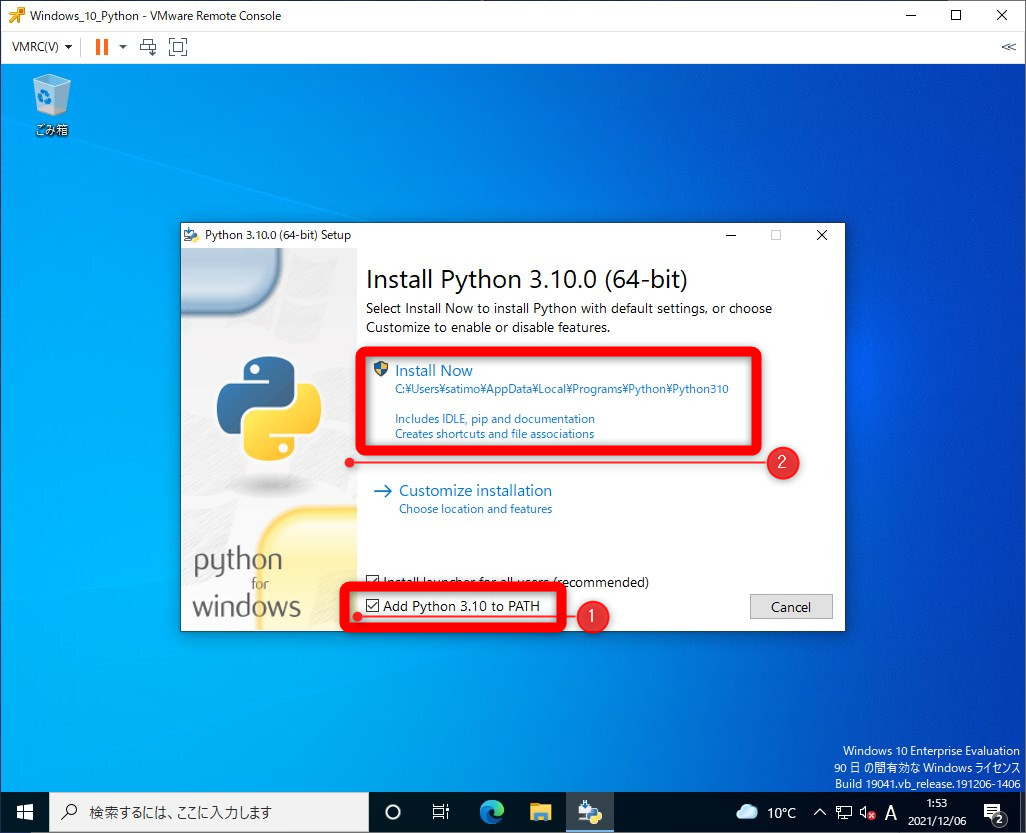The height and width of the screenshot is (833, 1026).
Task: Open the weather widget showing 10°C
Action: coord(764,812)
